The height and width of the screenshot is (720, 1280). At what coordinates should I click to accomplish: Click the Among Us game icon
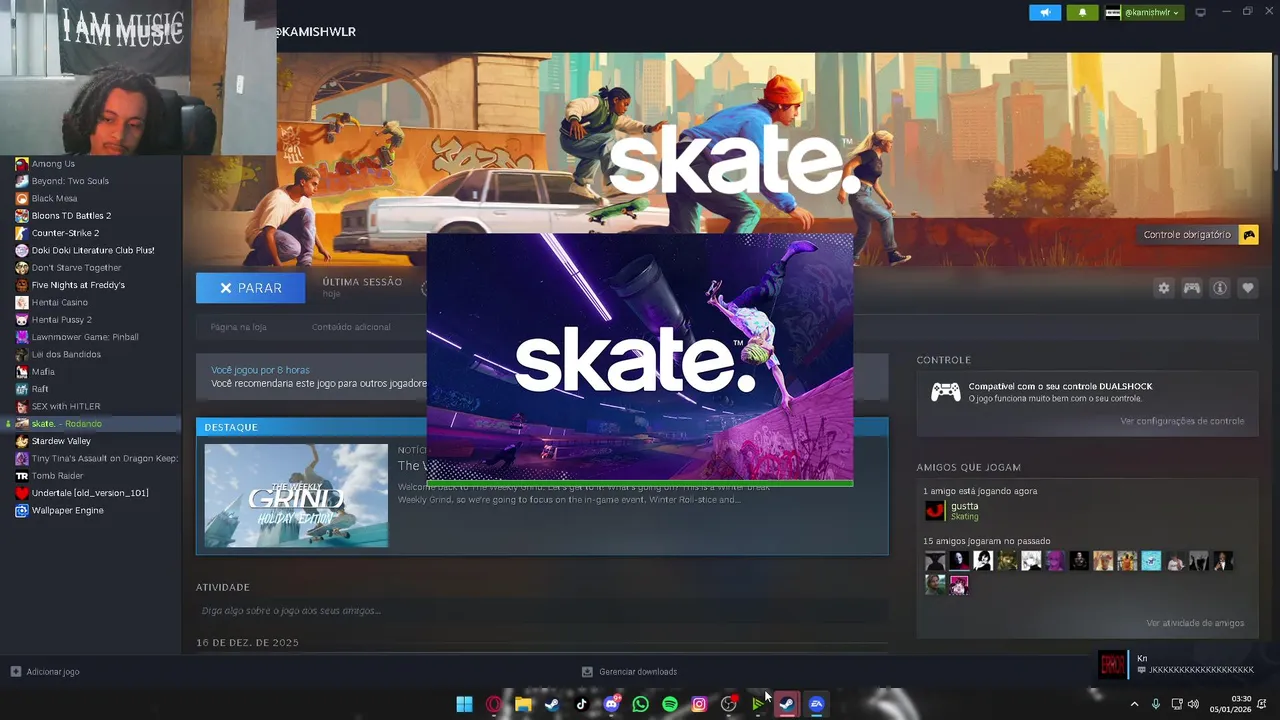click(x=22, y=163)
